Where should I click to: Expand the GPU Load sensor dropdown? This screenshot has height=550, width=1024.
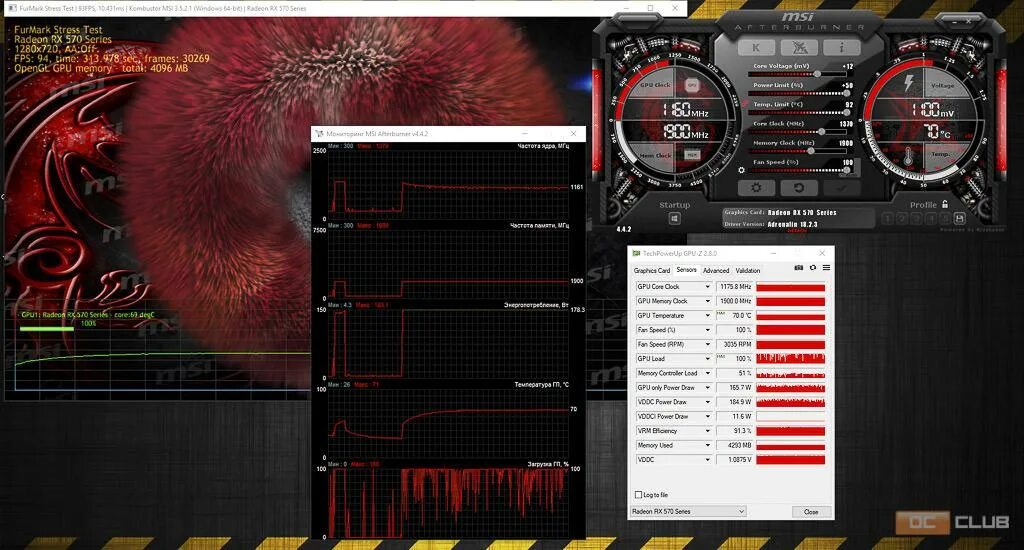click(707, 359)
